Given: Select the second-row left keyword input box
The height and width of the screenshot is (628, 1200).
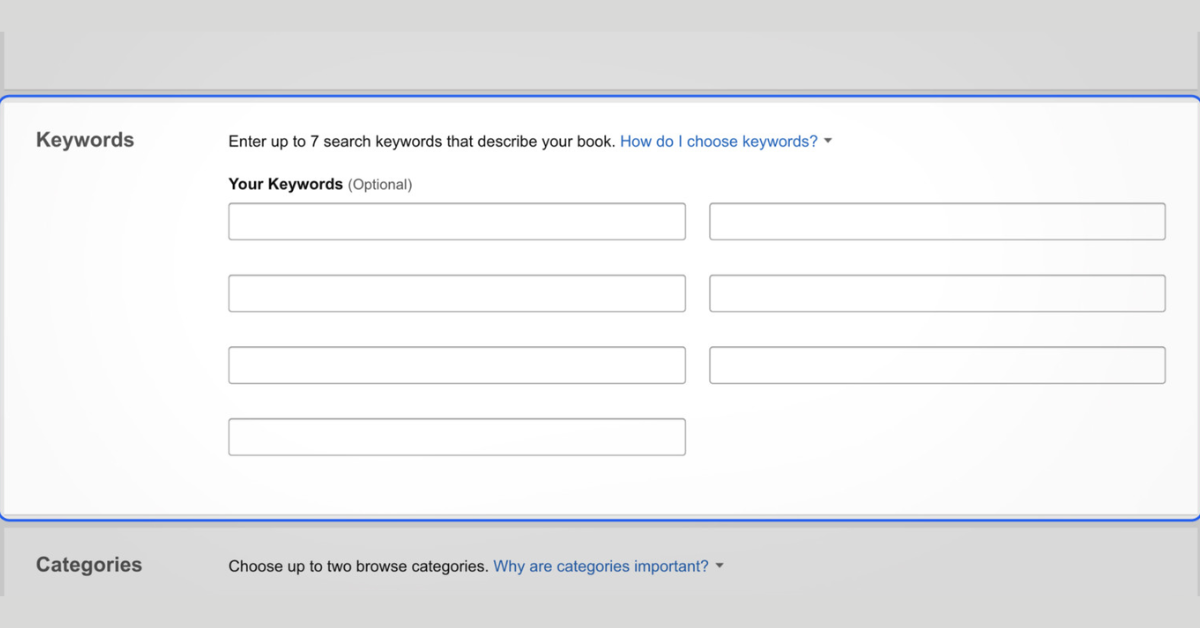Looking at the screenshot, I should pyautogui.click(x=456, y=294).
